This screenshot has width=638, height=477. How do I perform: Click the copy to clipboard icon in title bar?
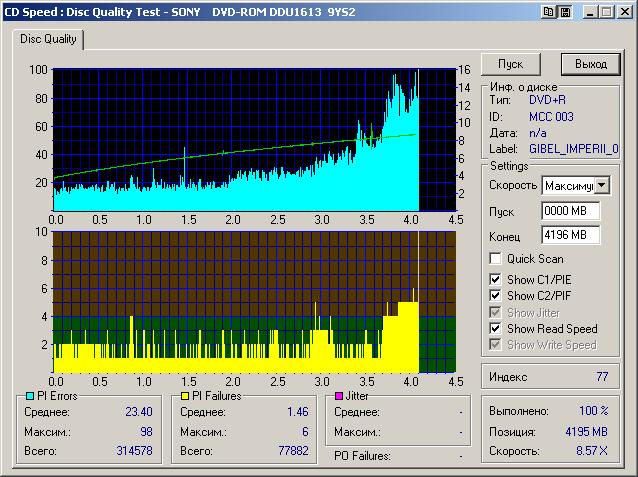click(548, 11)
